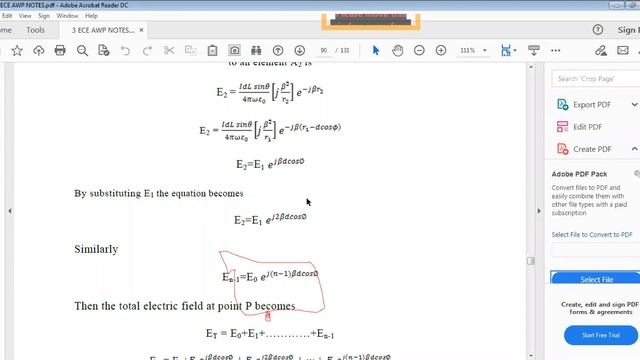Click the undo arrow icon
Screen dimensions: 640x360
click(x=125, y=51)
